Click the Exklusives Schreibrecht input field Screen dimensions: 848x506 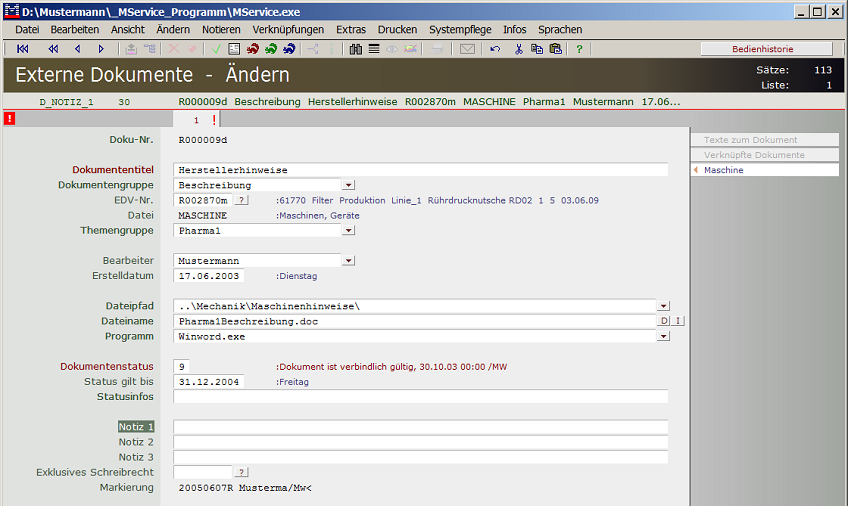pos(203,472)
